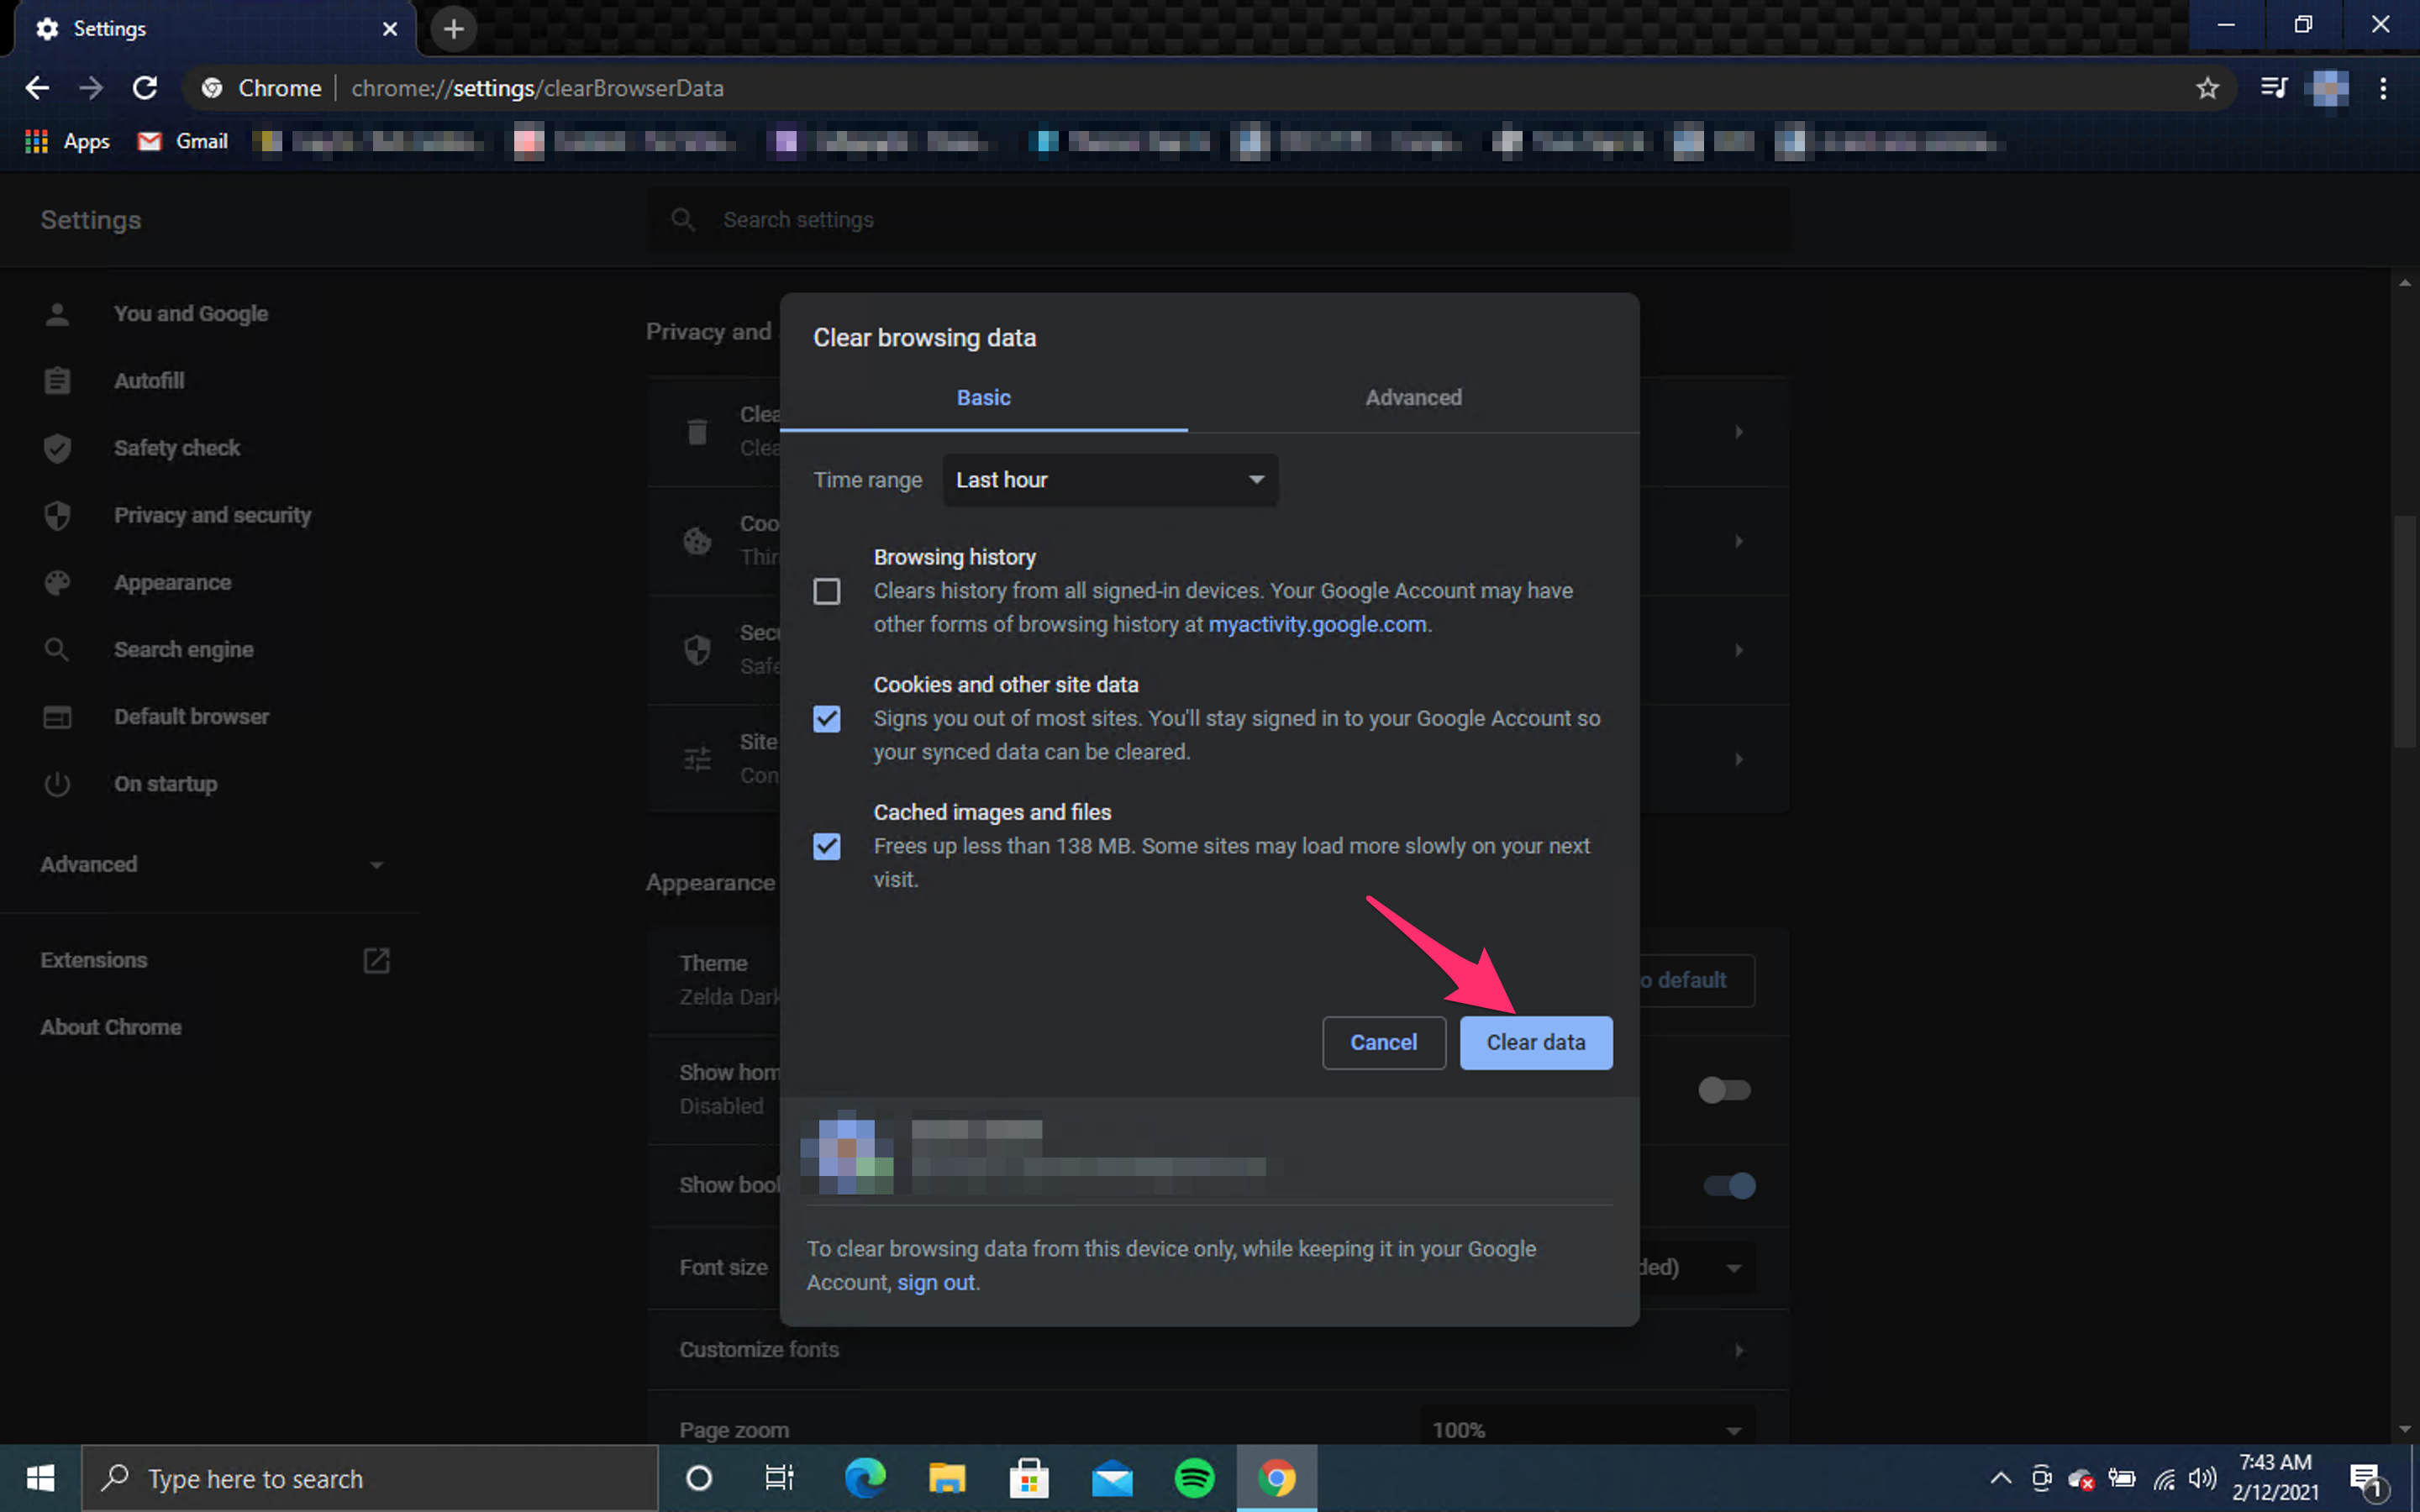Click the Appearance palette icon
This screenshot has width=2420, height=1512.
[x=57, y=582]
